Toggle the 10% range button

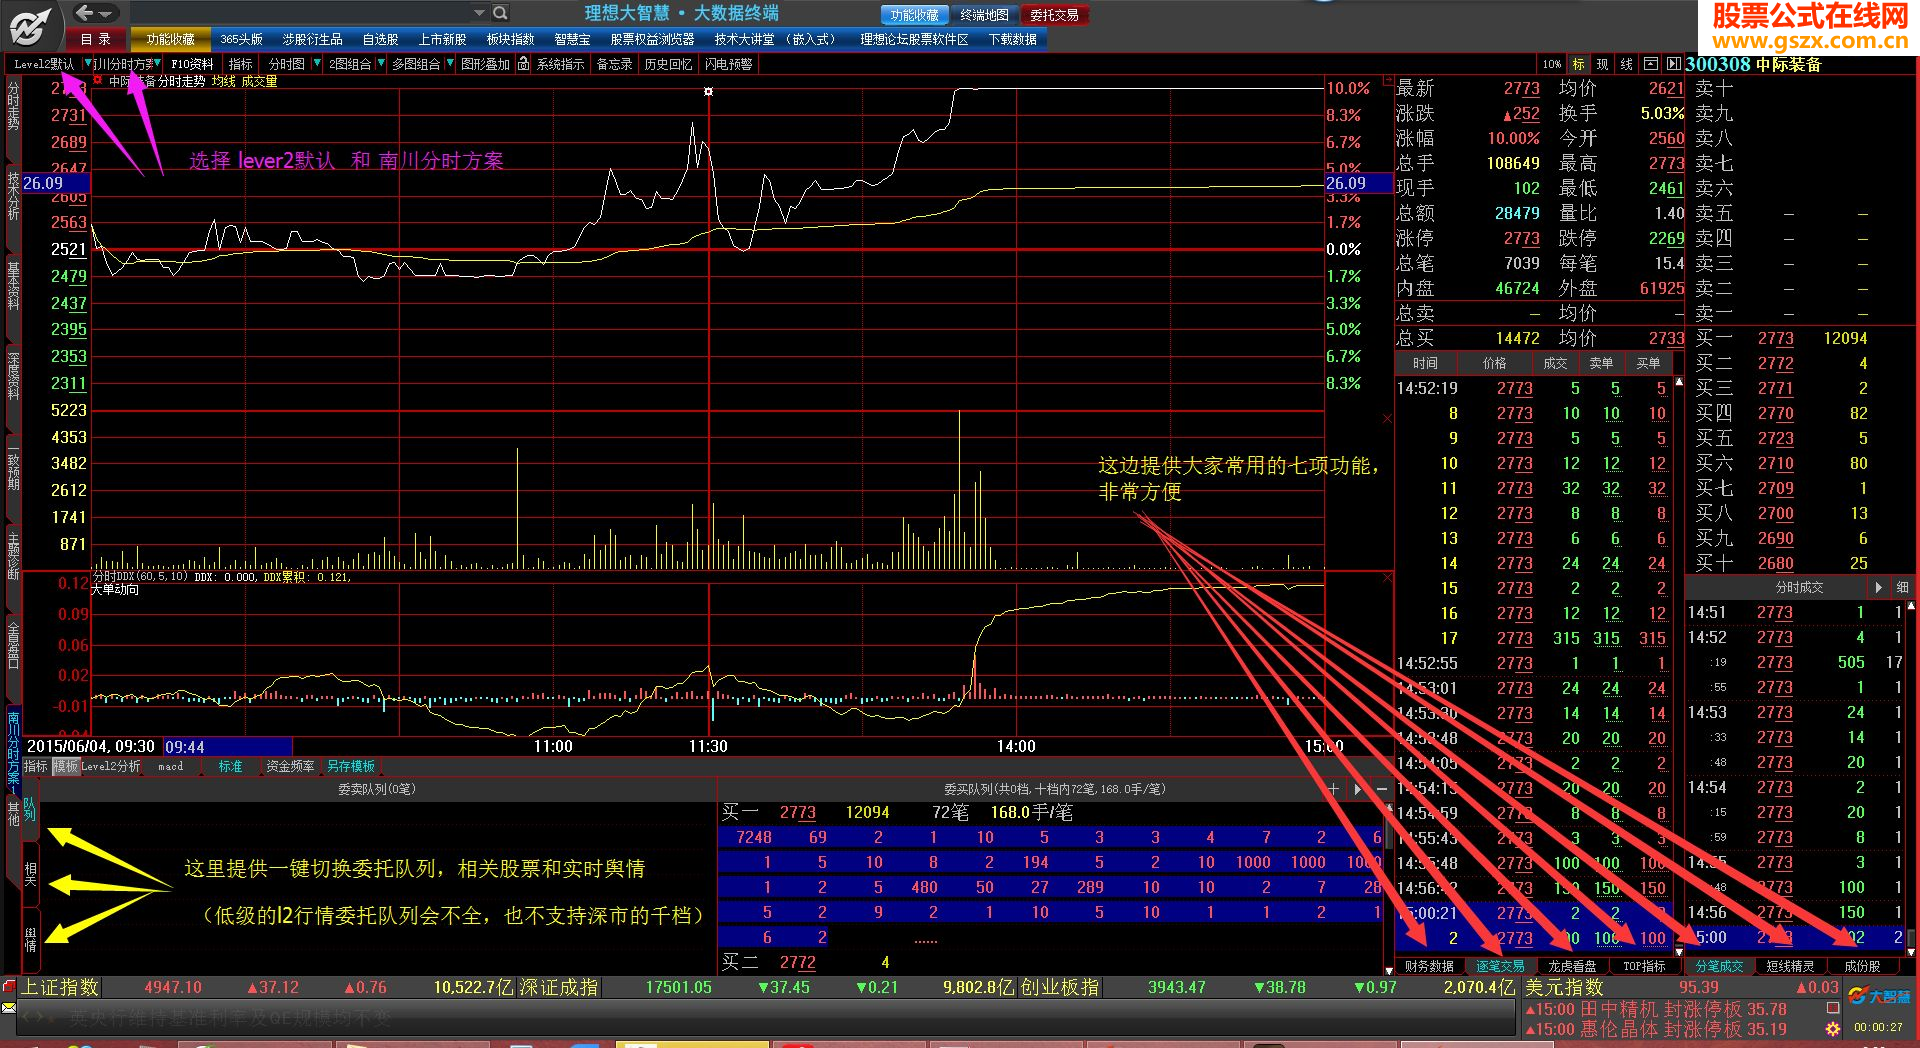(1552, 64)
